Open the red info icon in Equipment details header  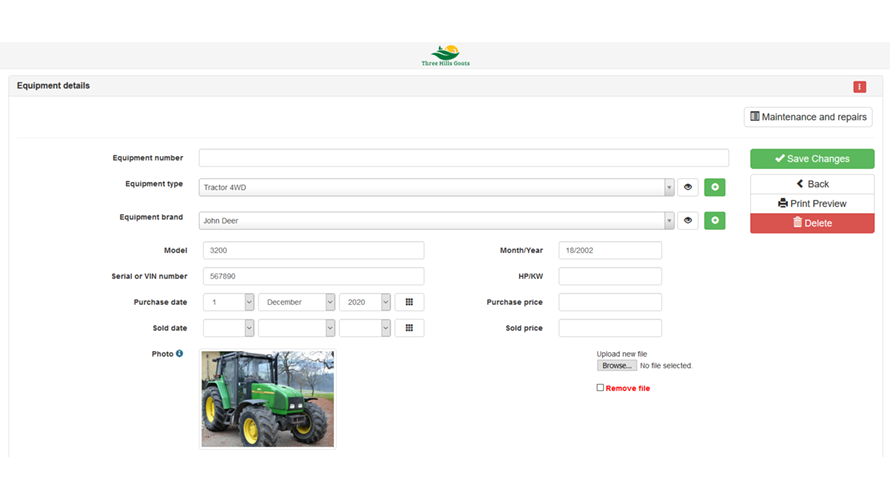click(x=859, y=86)
